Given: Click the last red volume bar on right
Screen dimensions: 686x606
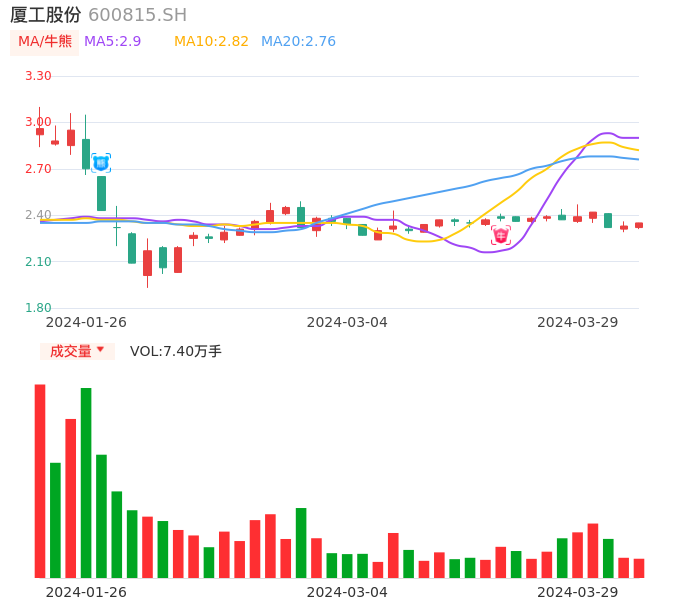Looking at the screenshot, I should [639, 568].
